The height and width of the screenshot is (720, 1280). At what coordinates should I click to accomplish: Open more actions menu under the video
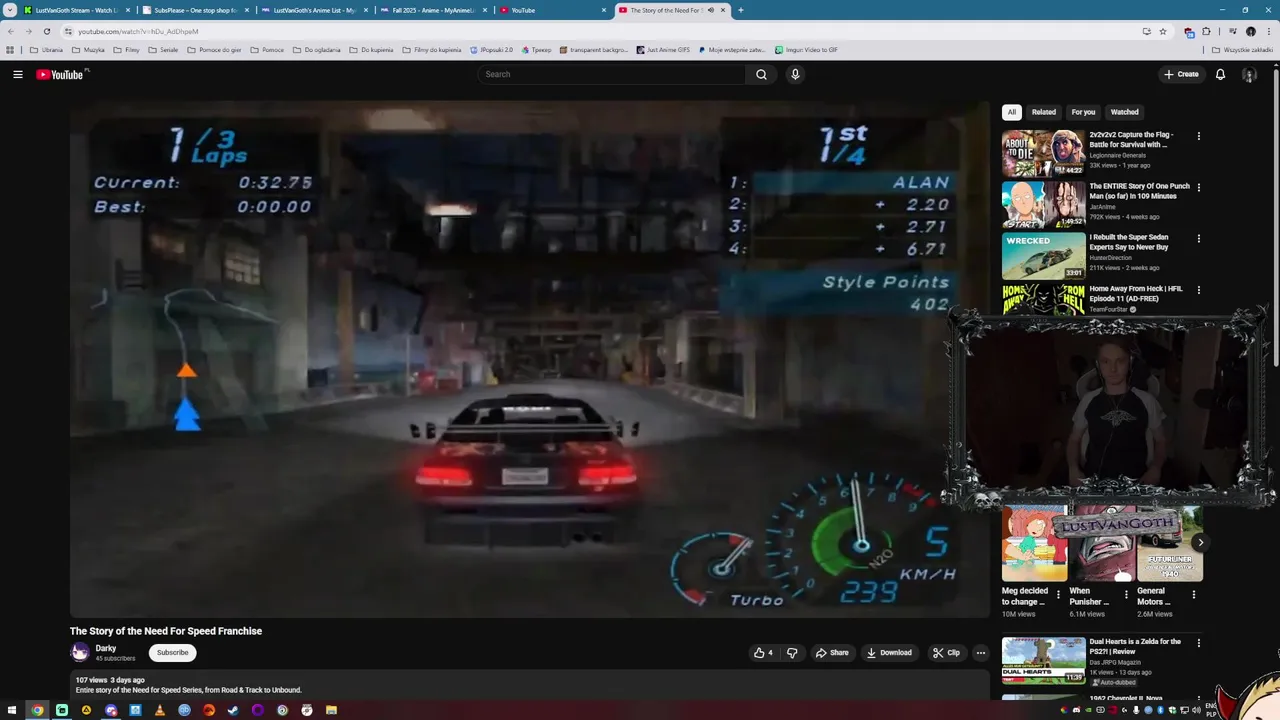pos(981,653)
